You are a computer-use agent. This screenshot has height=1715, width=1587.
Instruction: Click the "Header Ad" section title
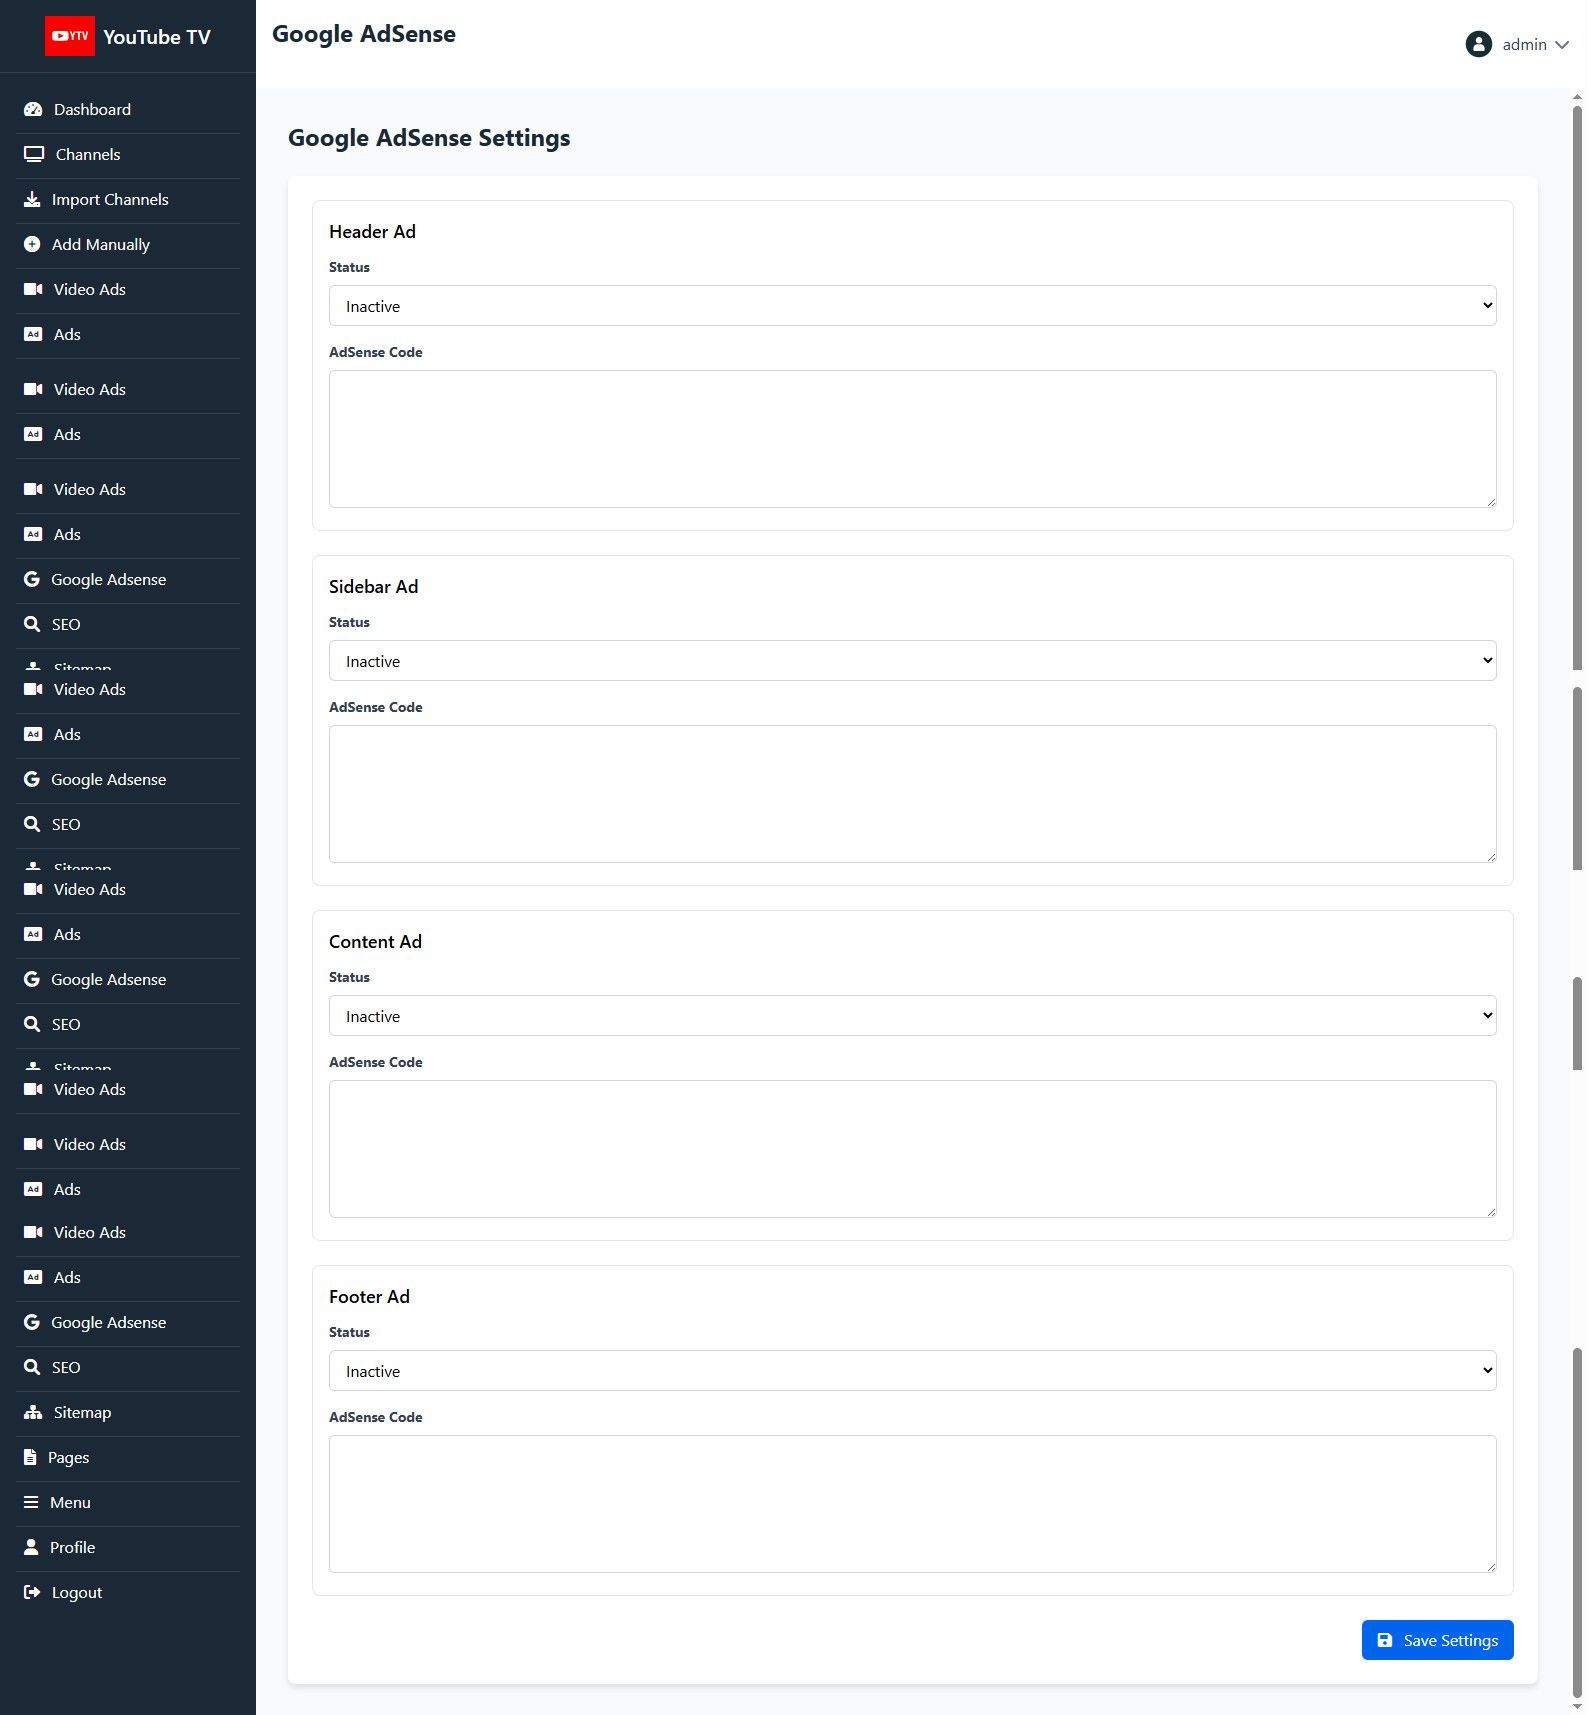pyautogui.click(x=372, y=232)
